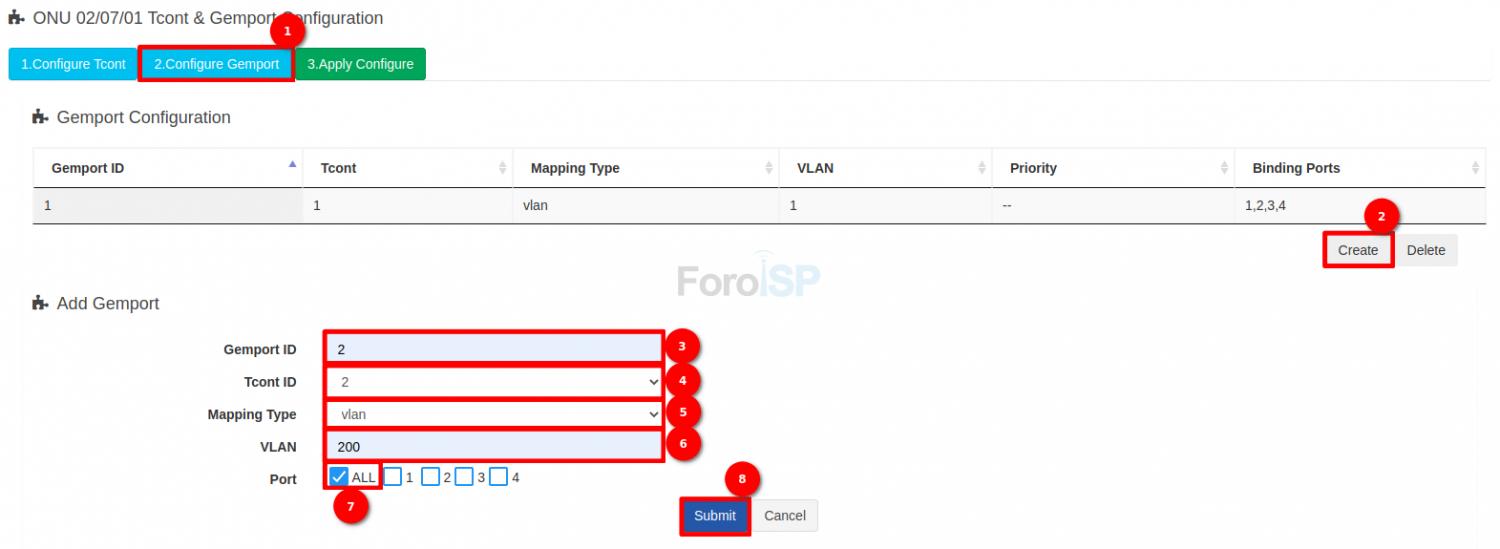Image resolution: width=1500 pixels, height=549 pixels.
Task: Click the Add Gemport puzzle icon
Action: [40, 303]
